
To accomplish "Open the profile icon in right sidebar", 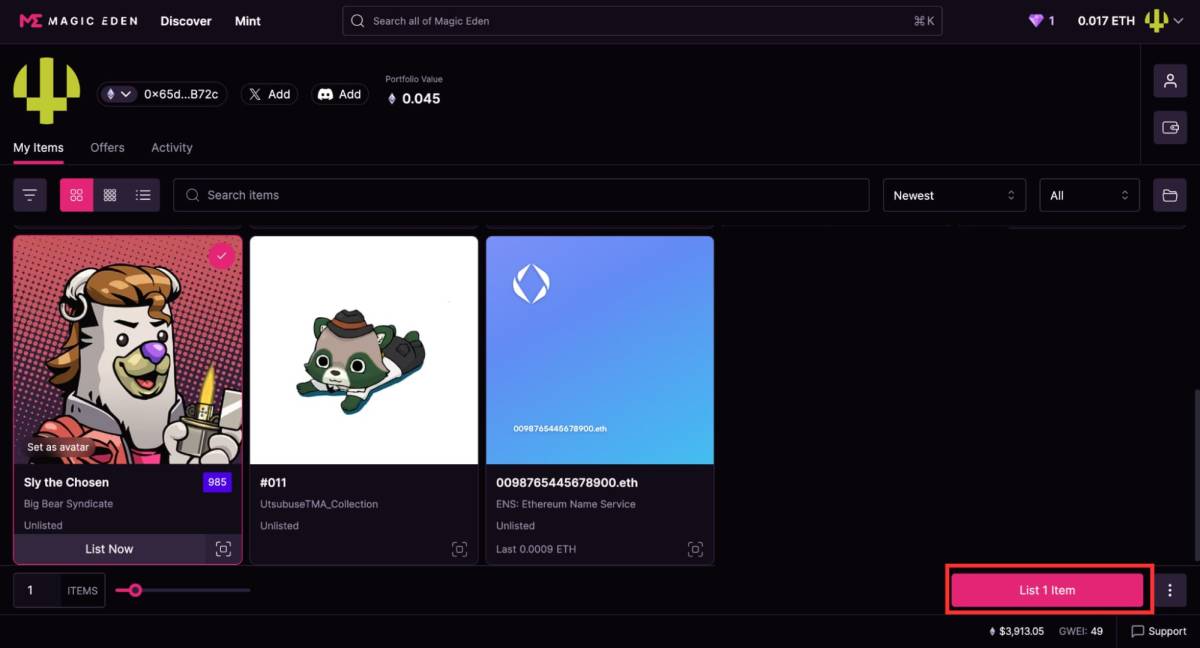I will 1170,81.
